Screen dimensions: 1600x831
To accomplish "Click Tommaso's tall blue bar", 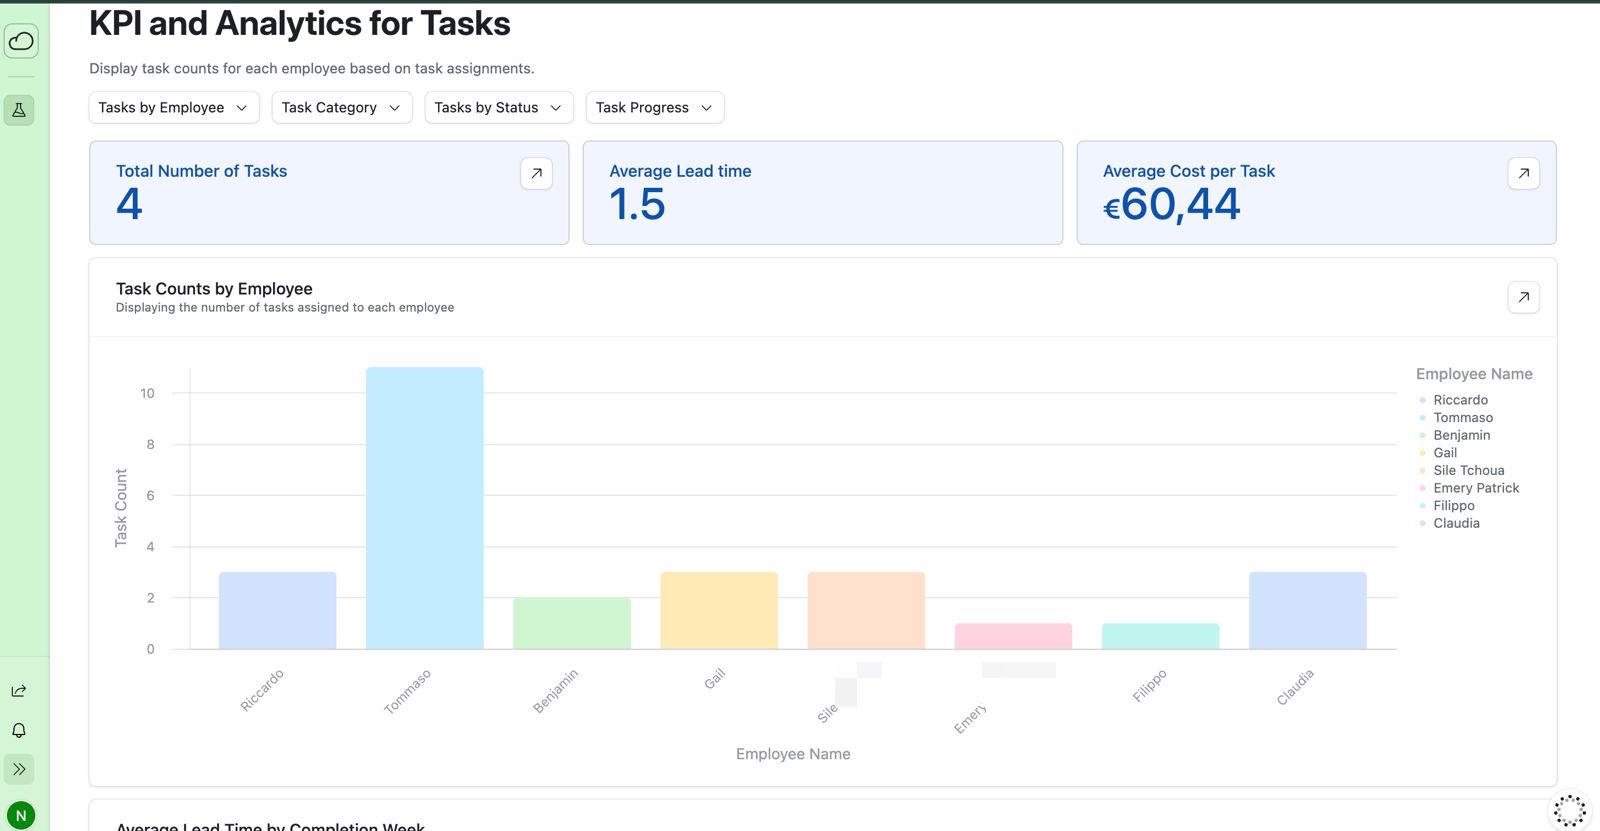I will pyautogui.click(x=425, y=508).
